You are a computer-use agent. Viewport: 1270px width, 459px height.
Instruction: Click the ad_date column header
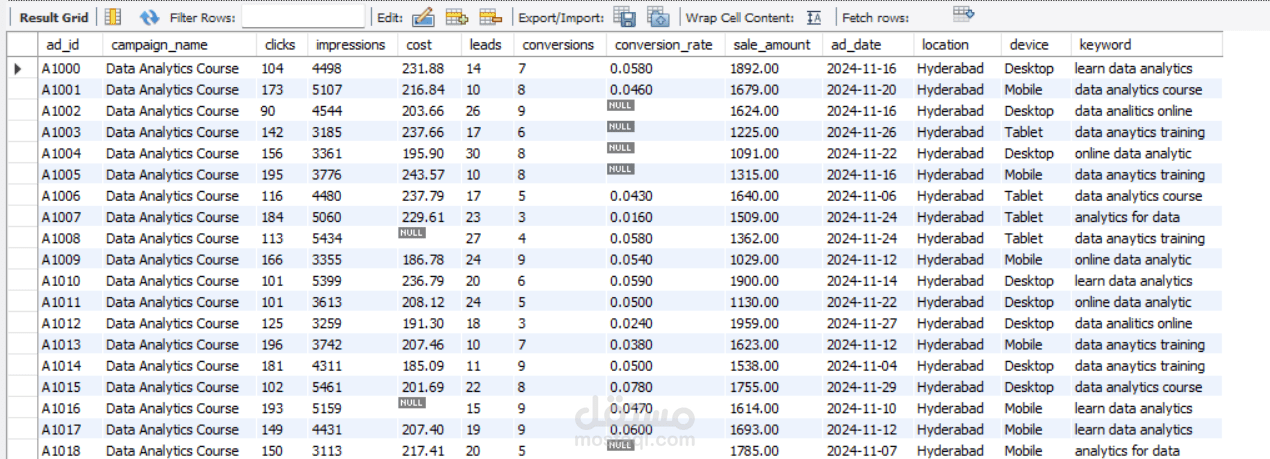(867, 44)
